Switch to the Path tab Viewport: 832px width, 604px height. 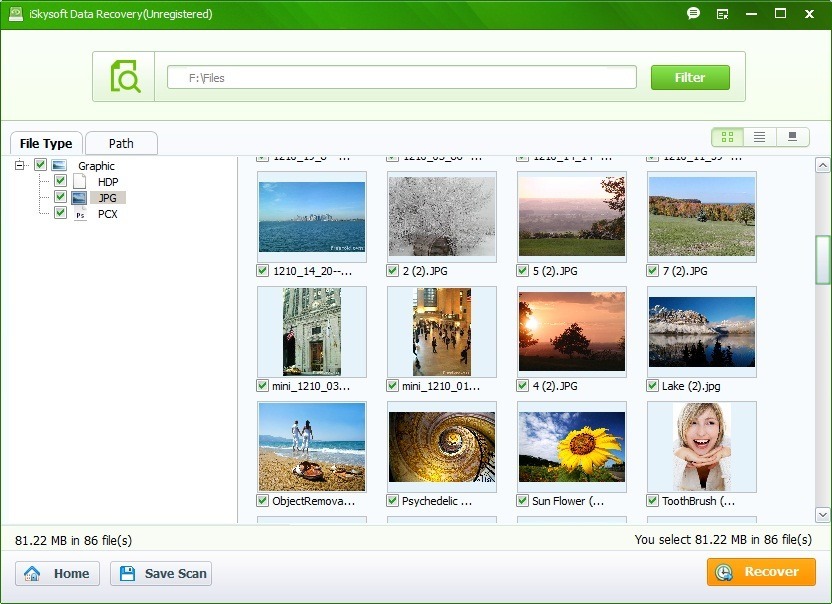120,143
